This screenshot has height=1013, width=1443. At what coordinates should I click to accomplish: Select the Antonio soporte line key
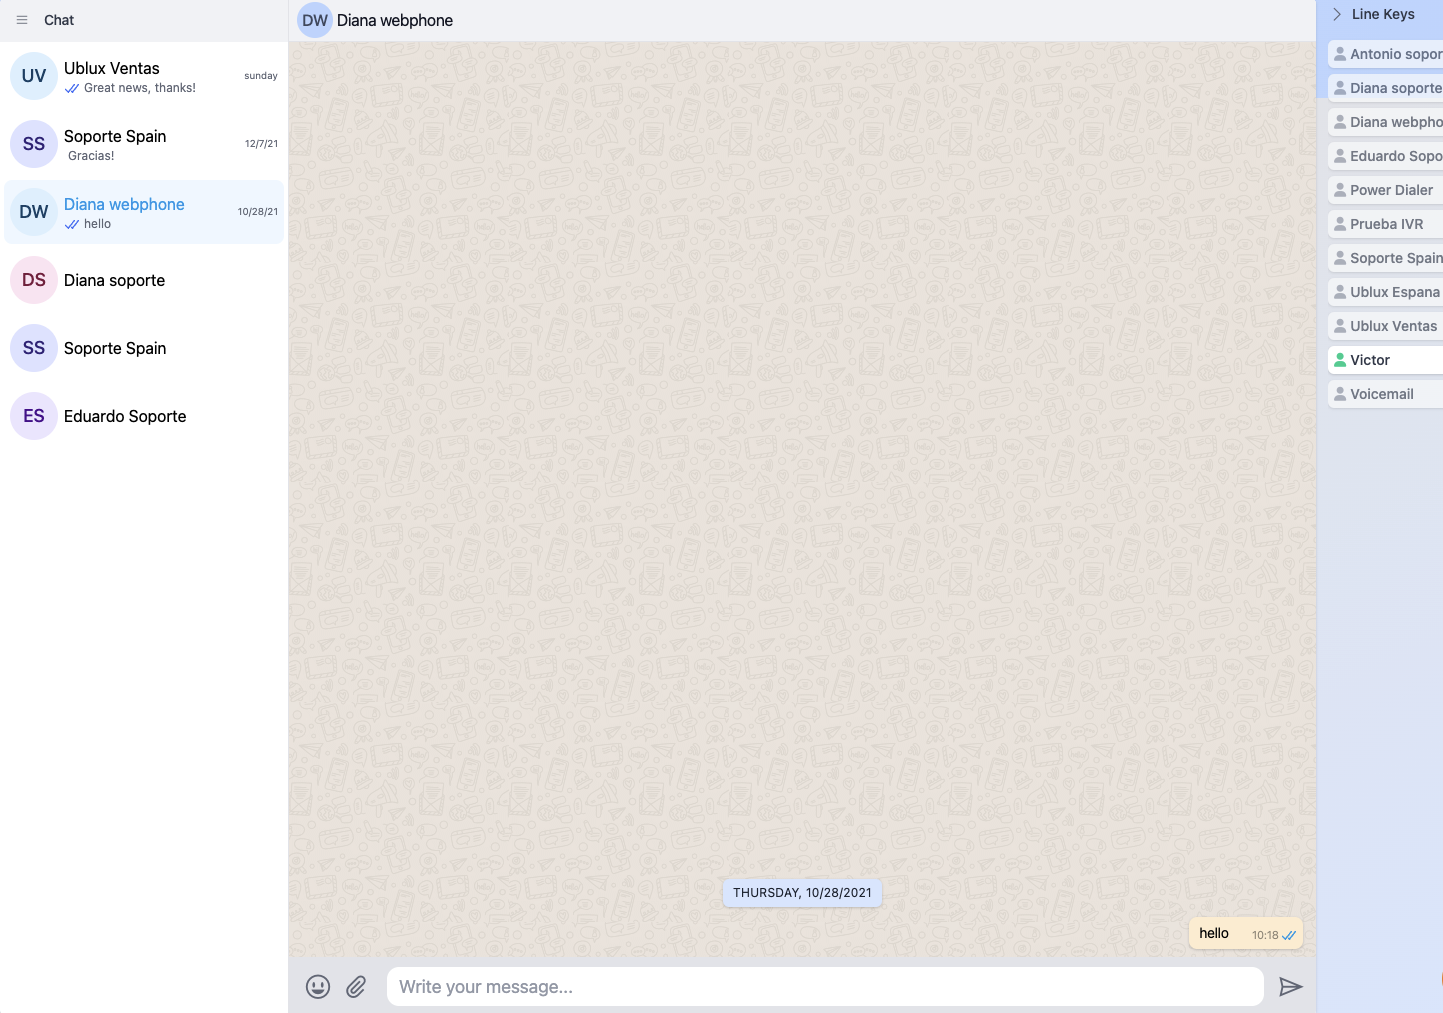[x=1386, y=54]
